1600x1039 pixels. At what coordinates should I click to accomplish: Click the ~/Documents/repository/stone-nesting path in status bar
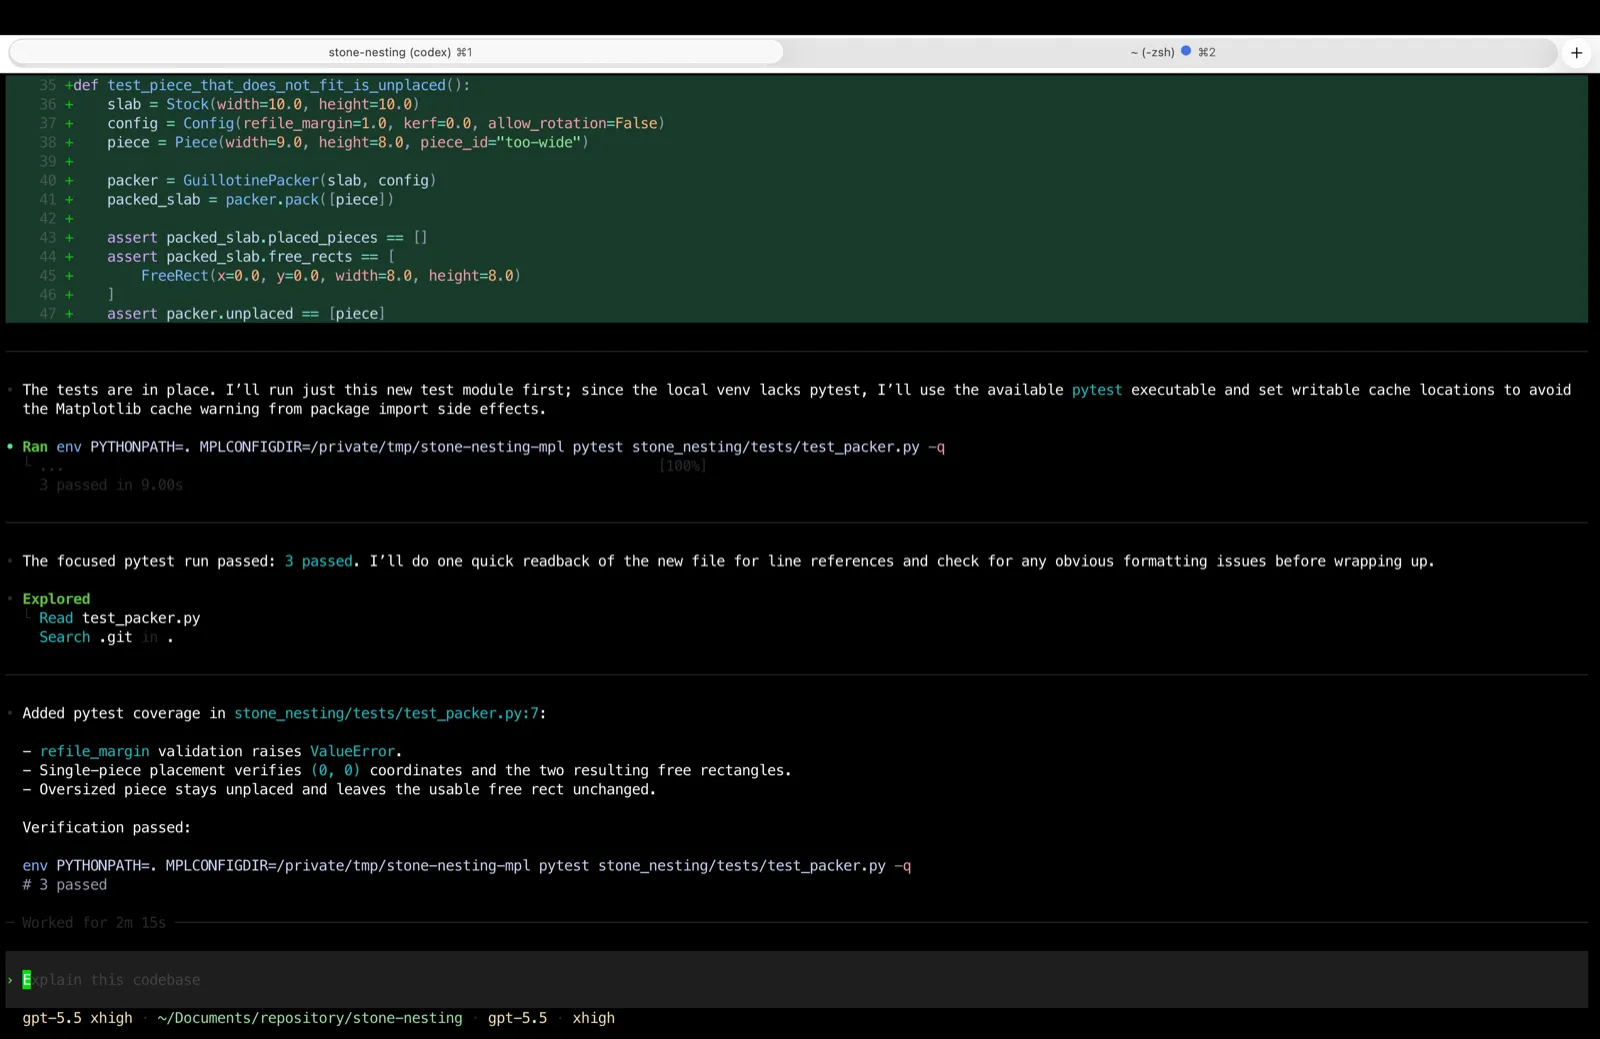pyautogui.click(x=310, y=1018)
